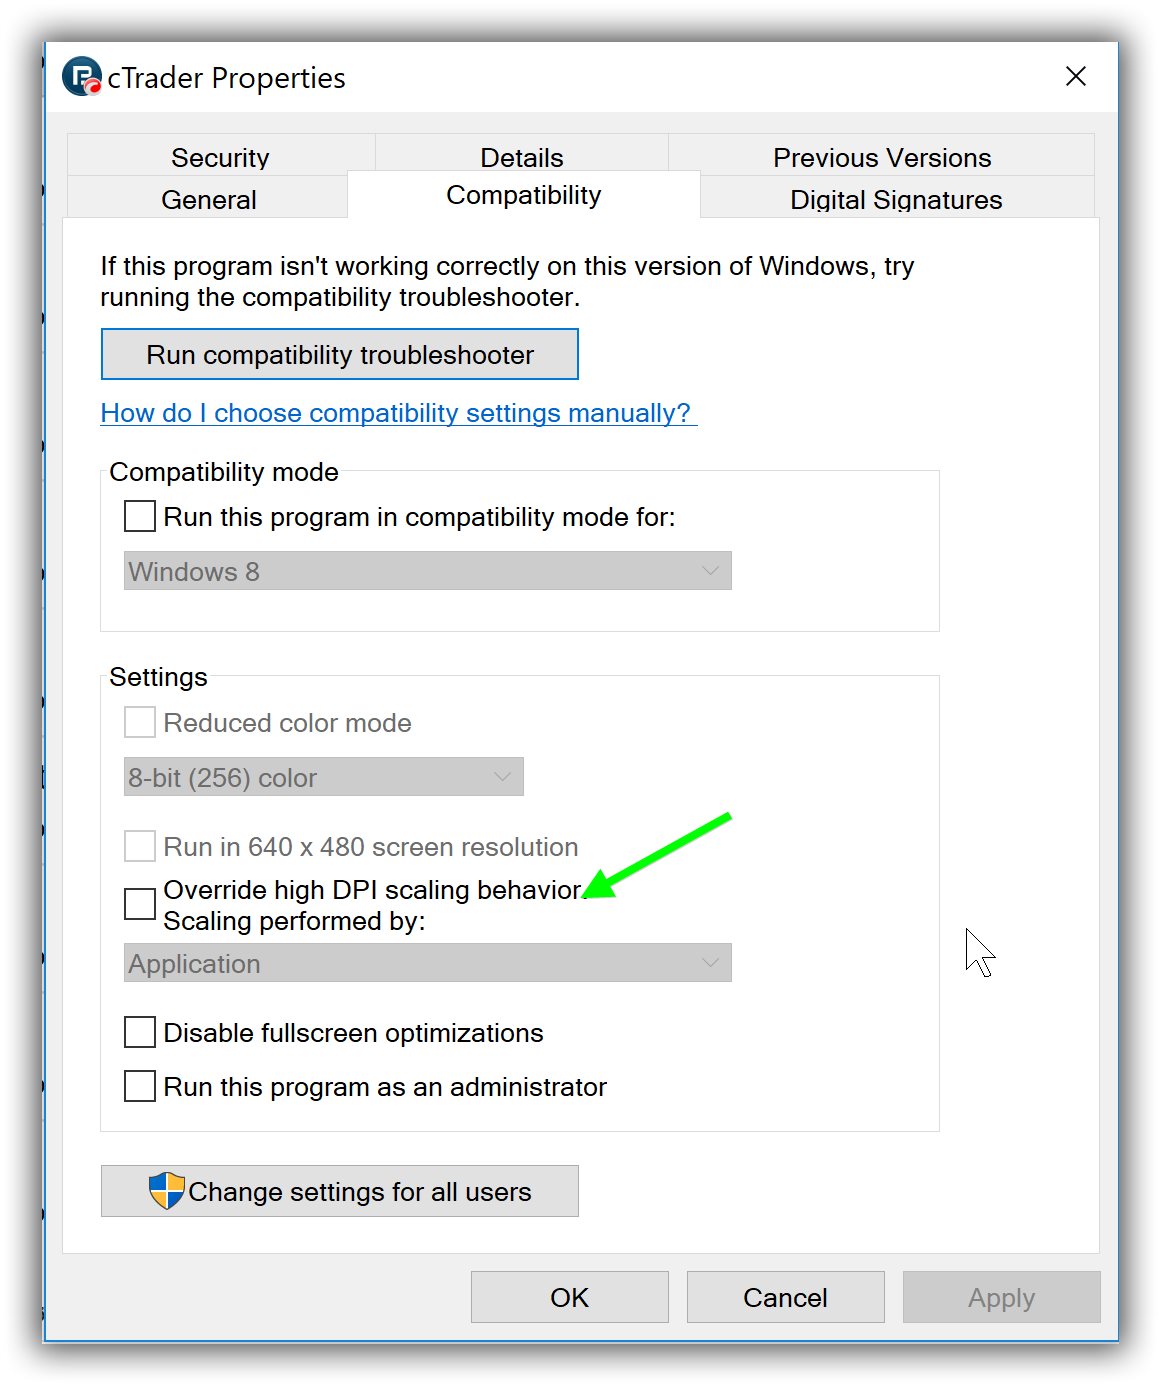1161x1386 pixels.
Task: Click the UAC shield icon
Action: click(166, 1191)
